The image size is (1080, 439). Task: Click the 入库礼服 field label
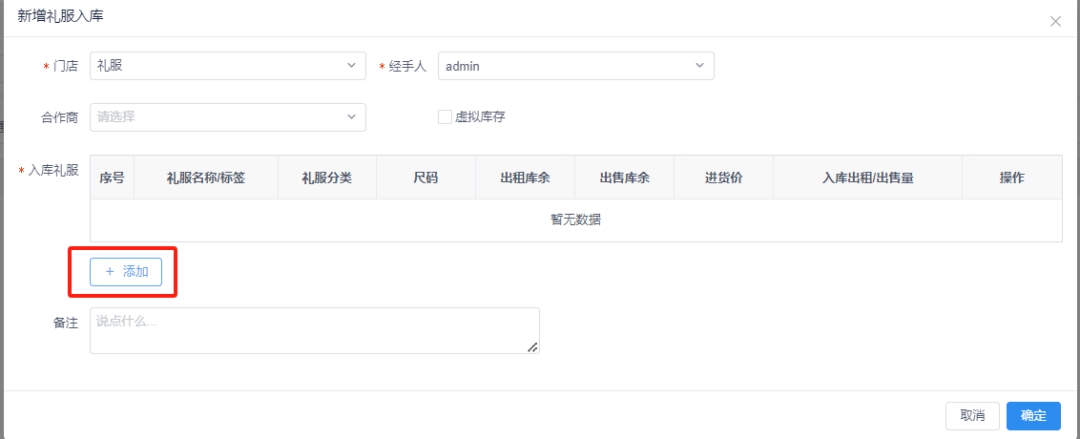tap(53, 170)
